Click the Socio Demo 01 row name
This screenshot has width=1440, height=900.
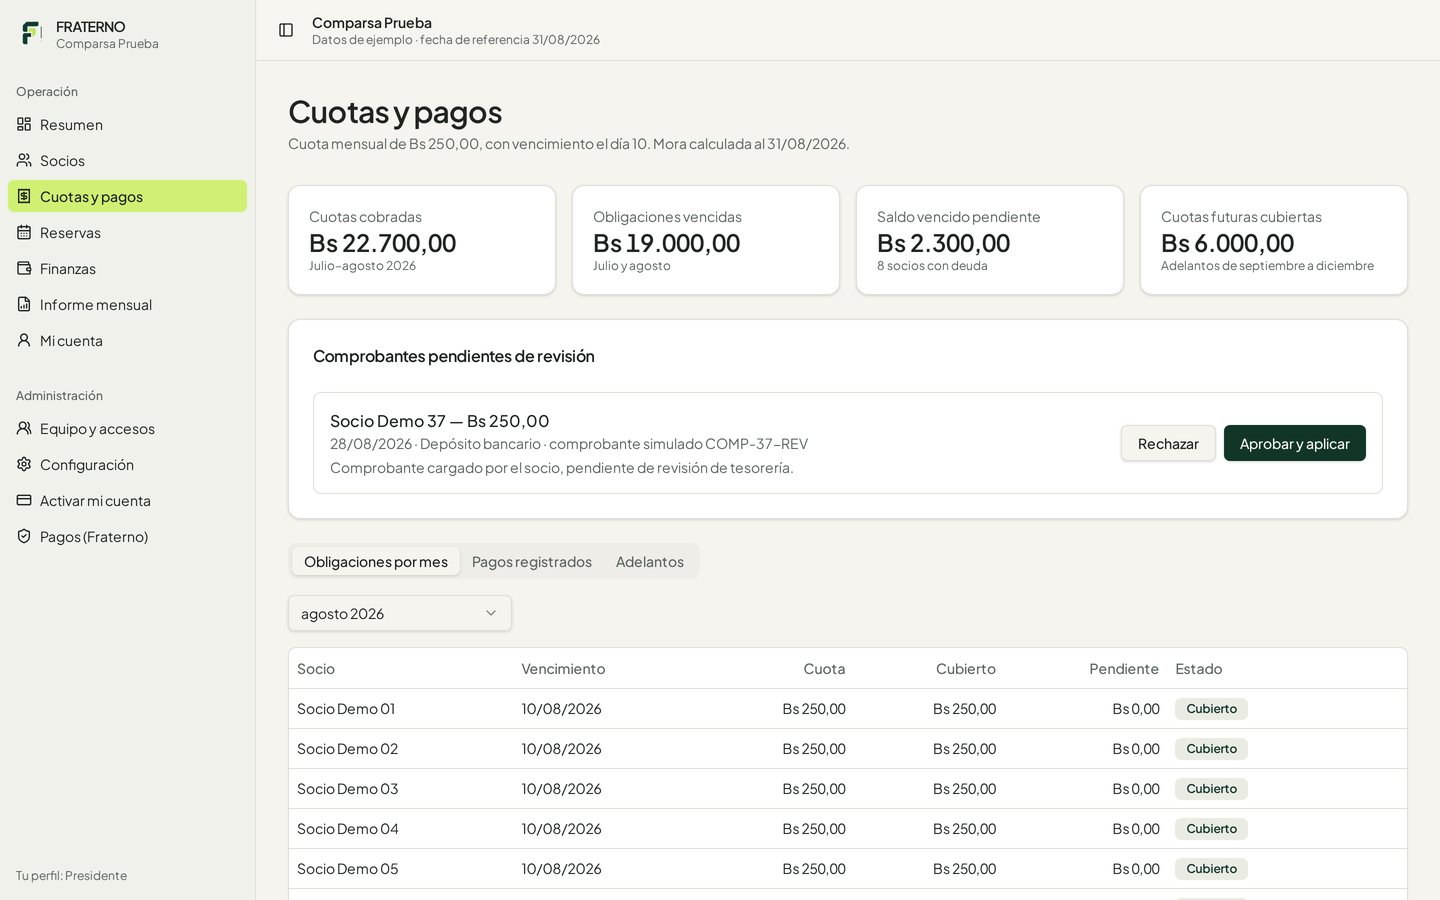[x=346, y=708]
